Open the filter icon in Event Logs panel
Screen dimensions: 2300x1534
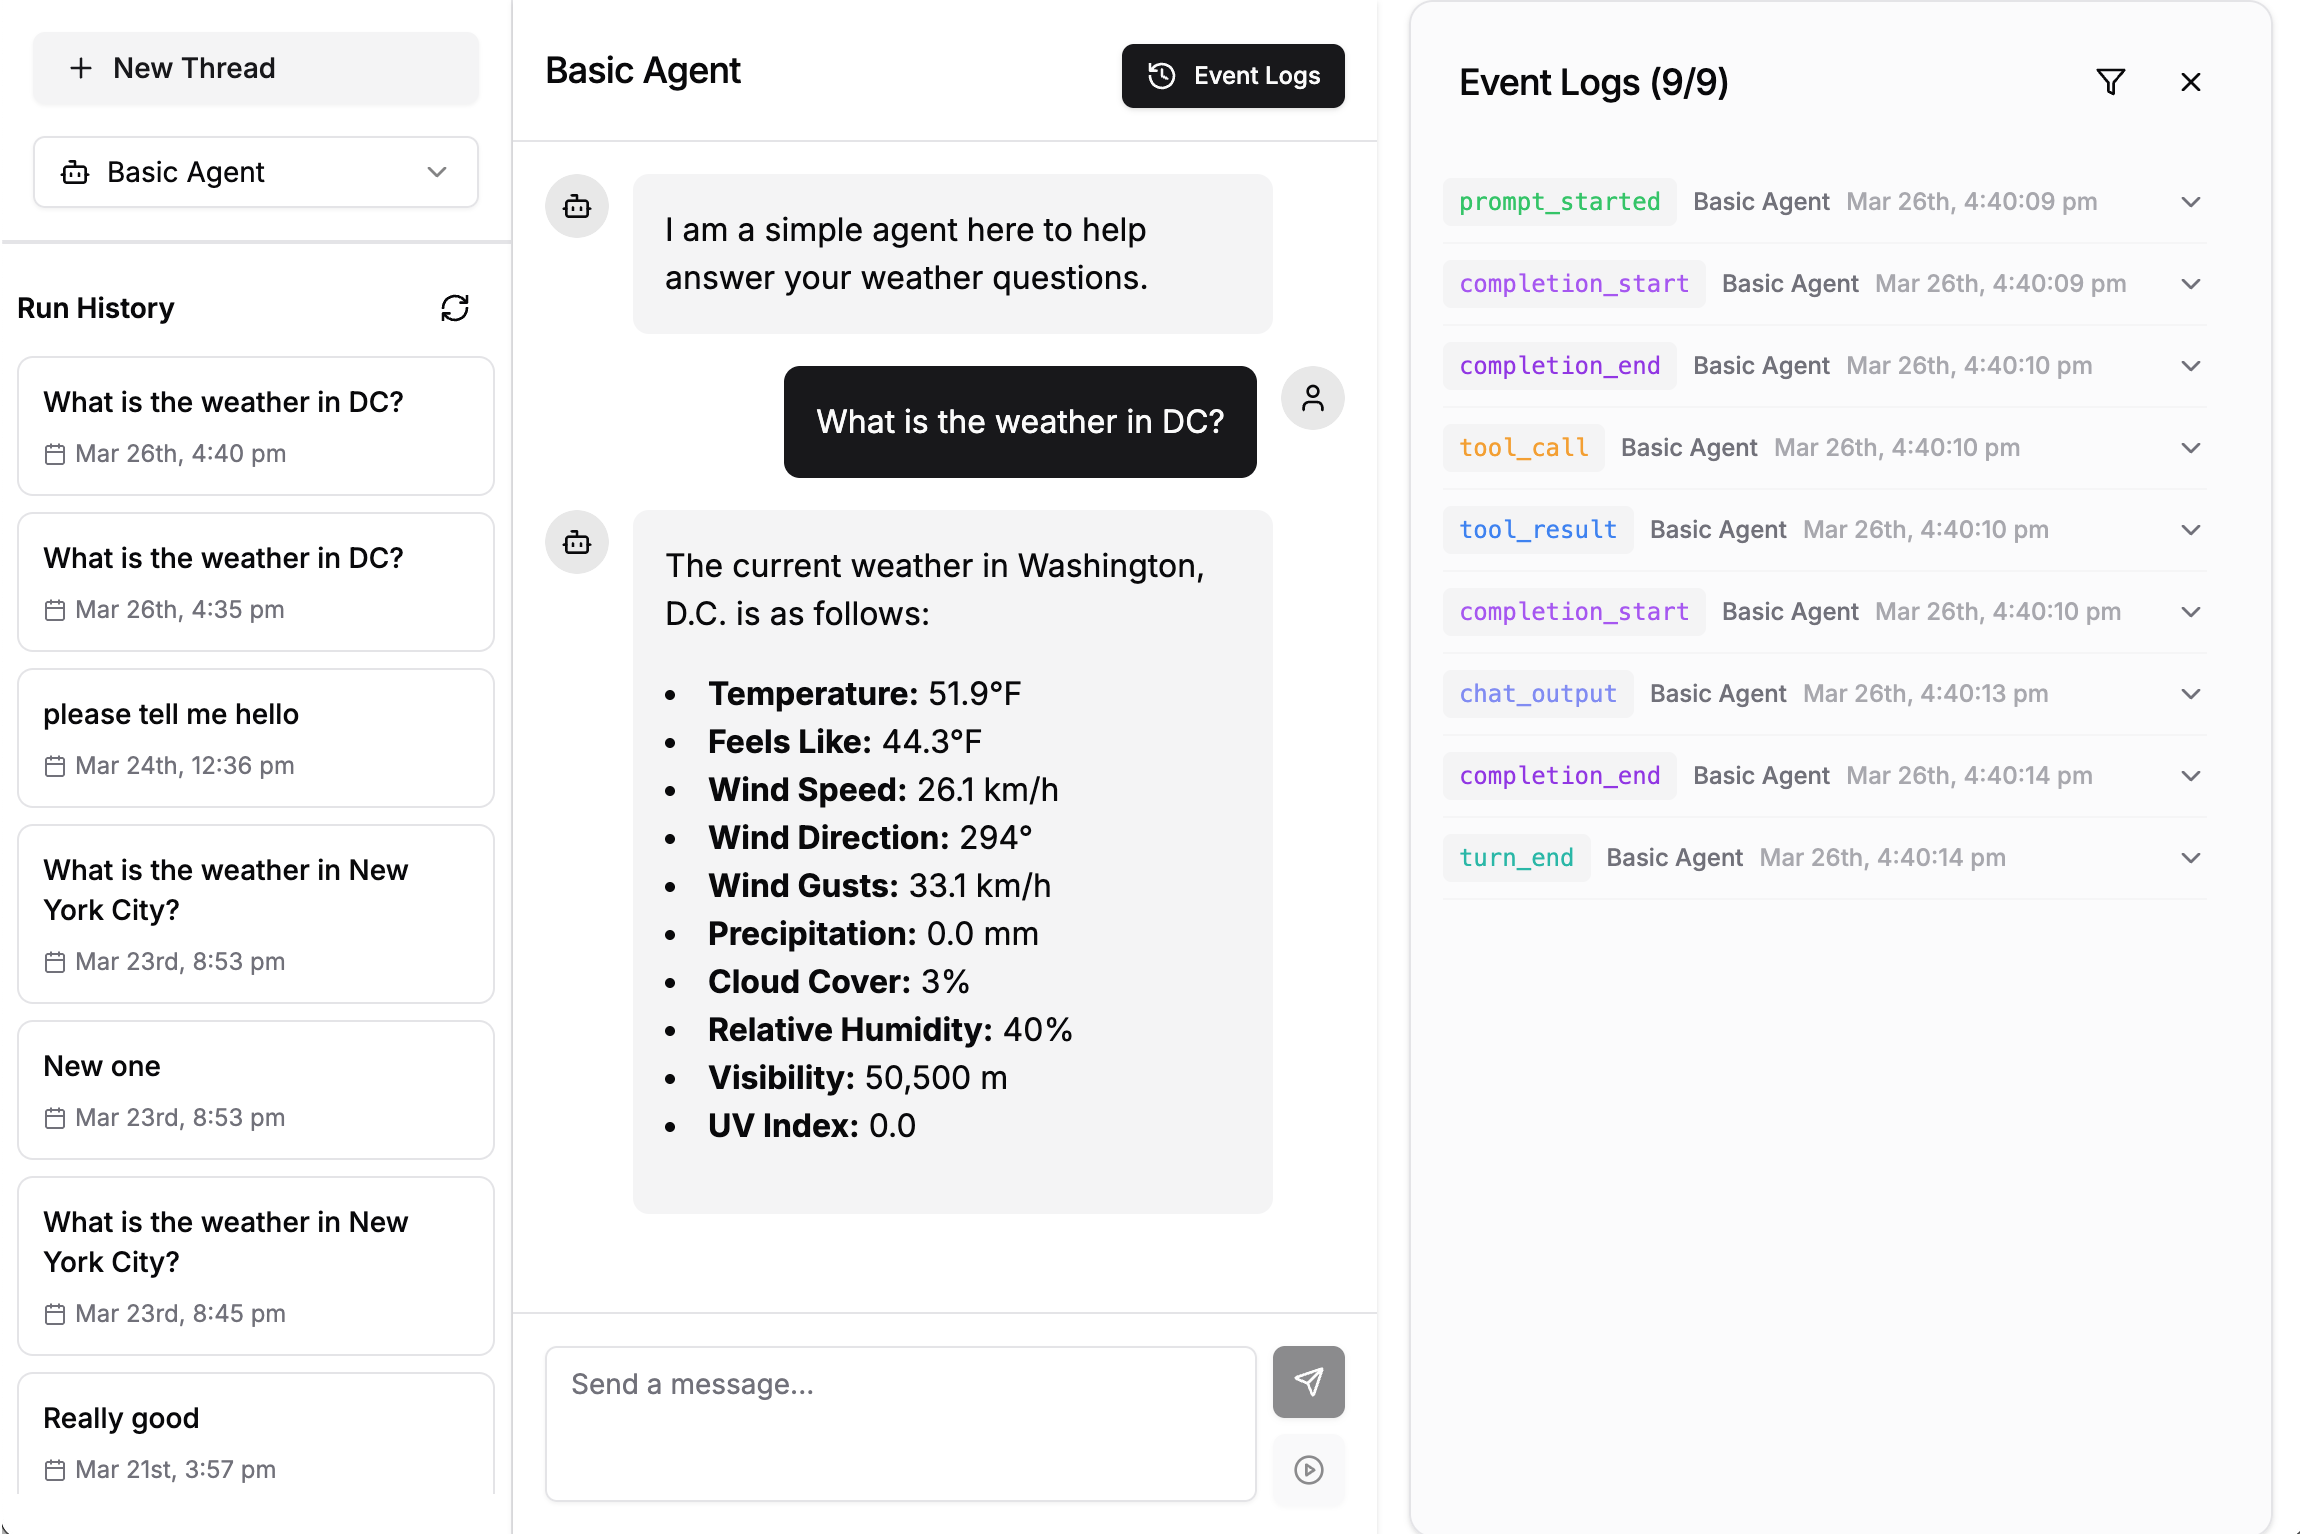2111,82
